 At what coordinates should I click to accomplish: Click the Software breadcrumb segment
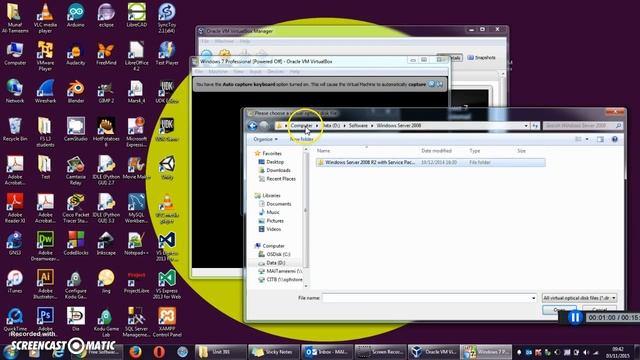pos(358,126)
